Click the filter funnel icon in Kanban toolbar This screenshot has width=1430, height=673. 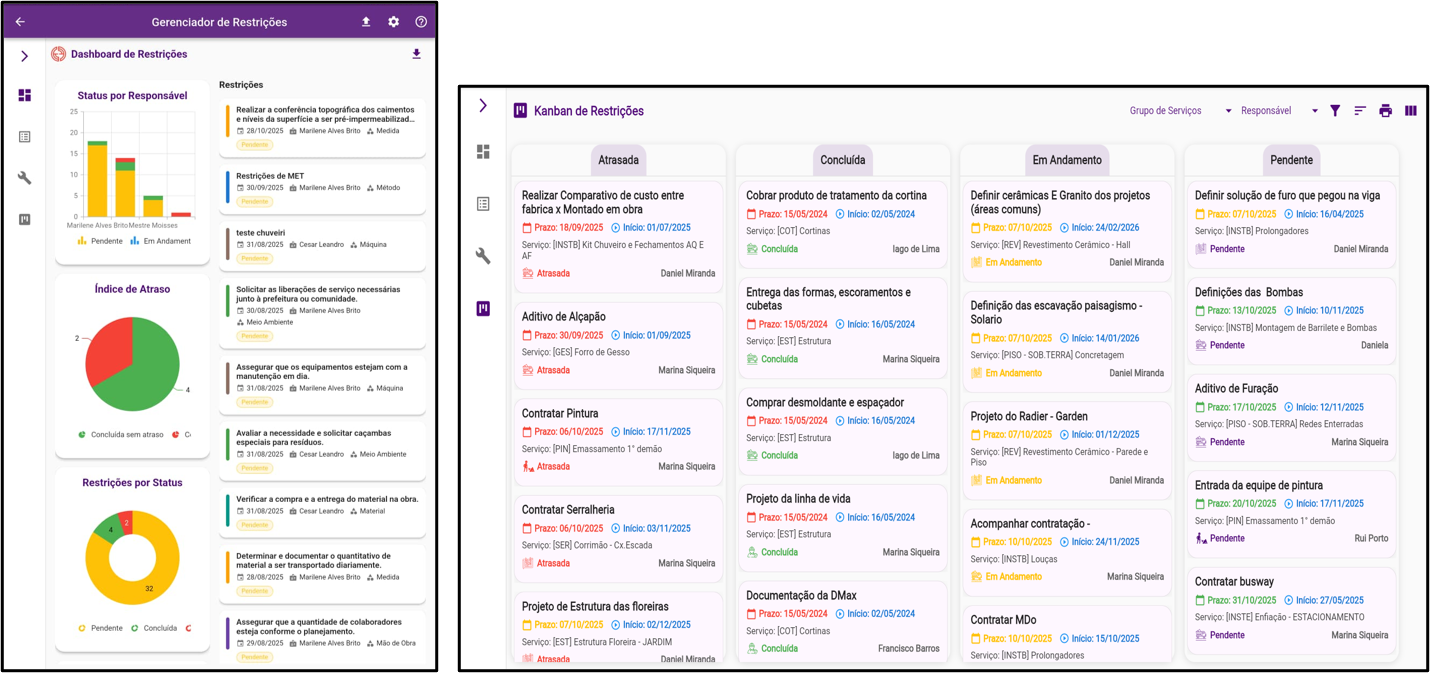[1335, 111]
